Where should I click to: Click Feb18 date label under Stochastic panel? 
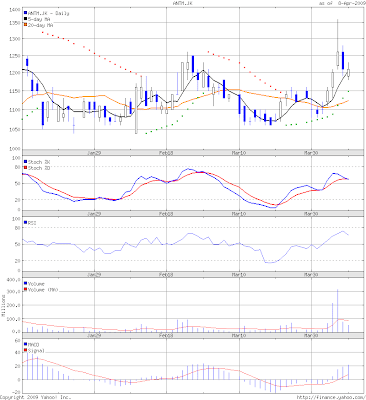[x=166, y=214]
